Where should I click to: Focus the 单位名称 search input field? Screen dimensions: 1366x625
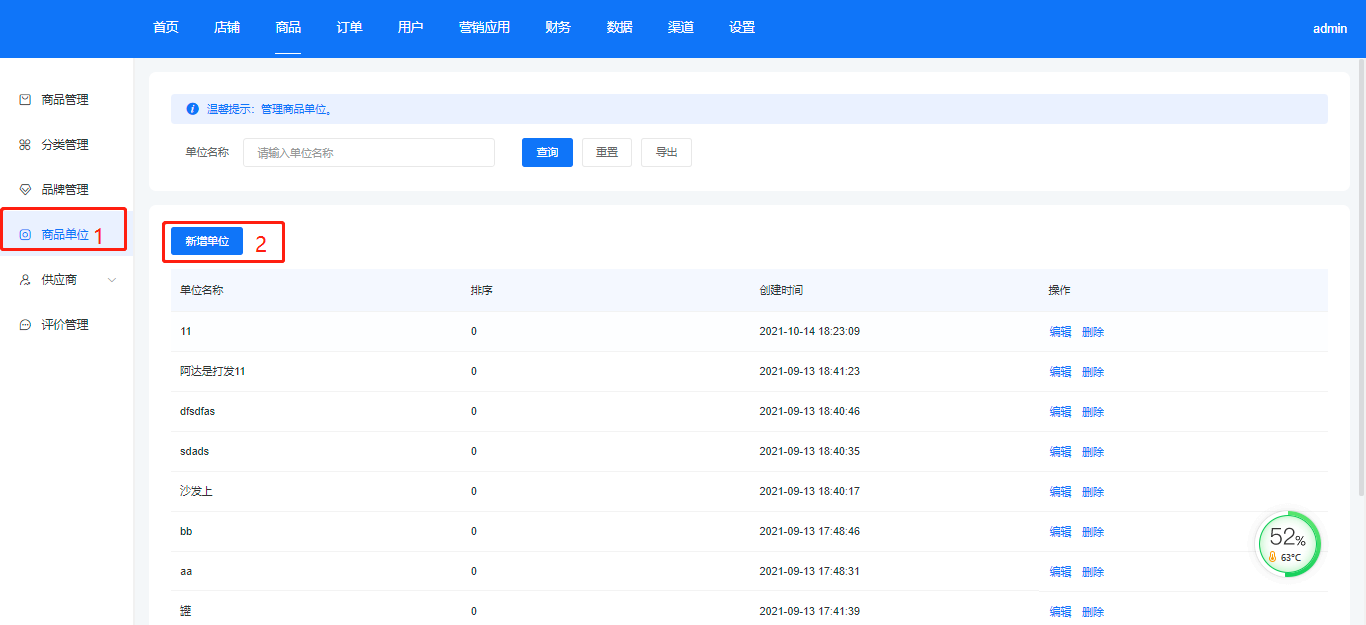368,153
